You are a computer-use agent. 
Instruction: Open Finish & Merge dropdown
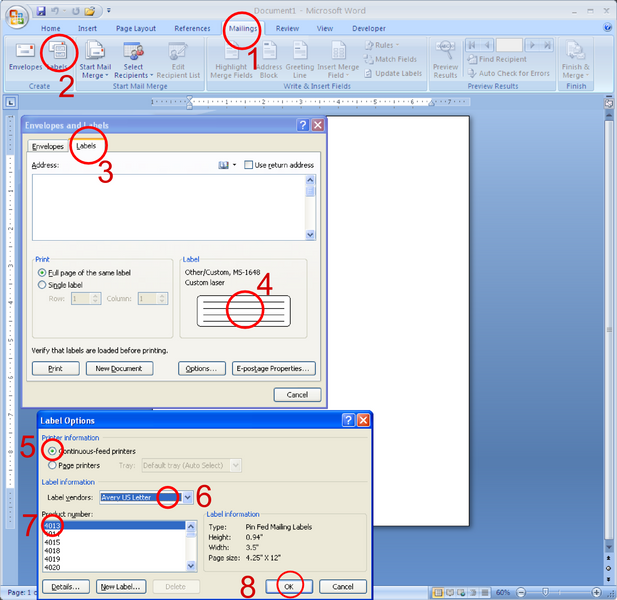575,60
